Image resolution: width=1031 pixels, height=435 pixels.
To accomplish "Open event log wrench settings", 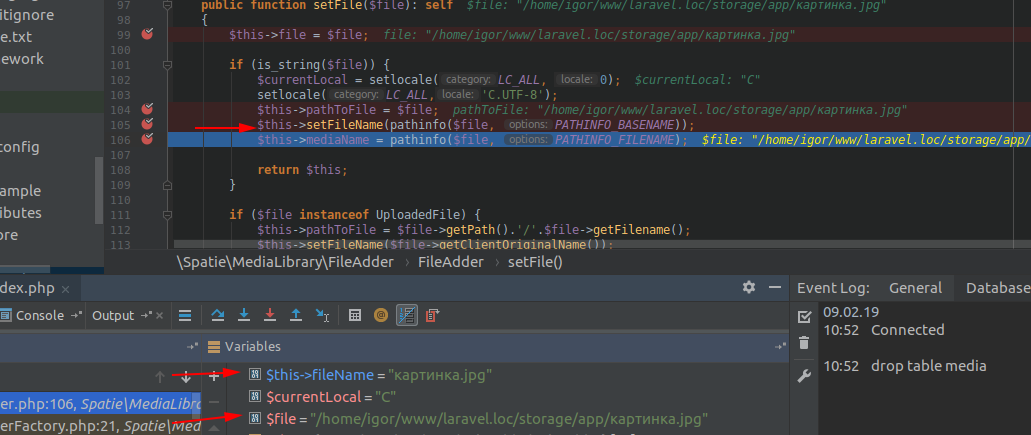I will [x=803, y=376].
